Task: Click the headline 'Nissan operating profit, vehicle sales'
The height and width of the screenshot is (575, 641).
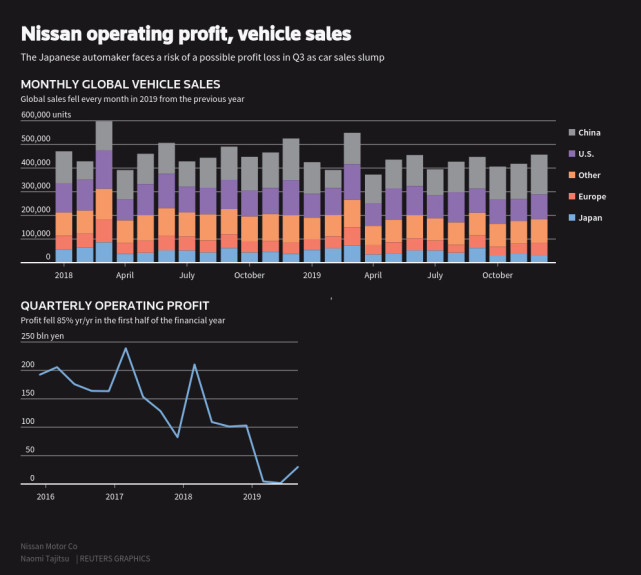Action: pos(186,34)
